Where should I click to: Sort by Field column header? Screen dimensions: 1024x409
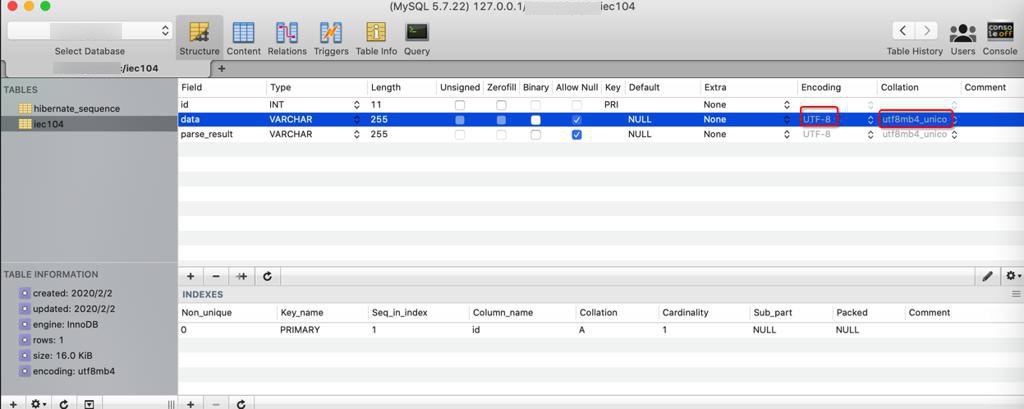[x=222, y=87]
